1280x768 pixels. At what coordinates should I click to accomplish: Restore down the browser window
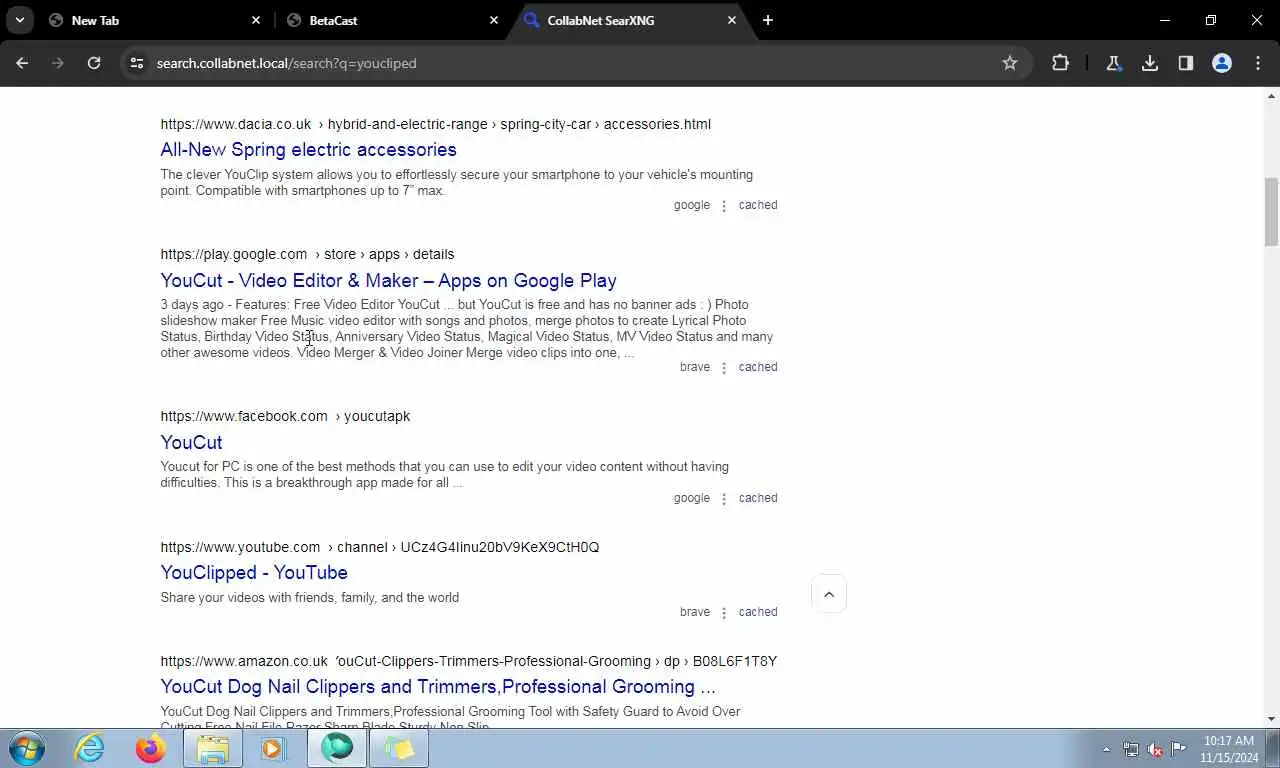click(1211, 20)
